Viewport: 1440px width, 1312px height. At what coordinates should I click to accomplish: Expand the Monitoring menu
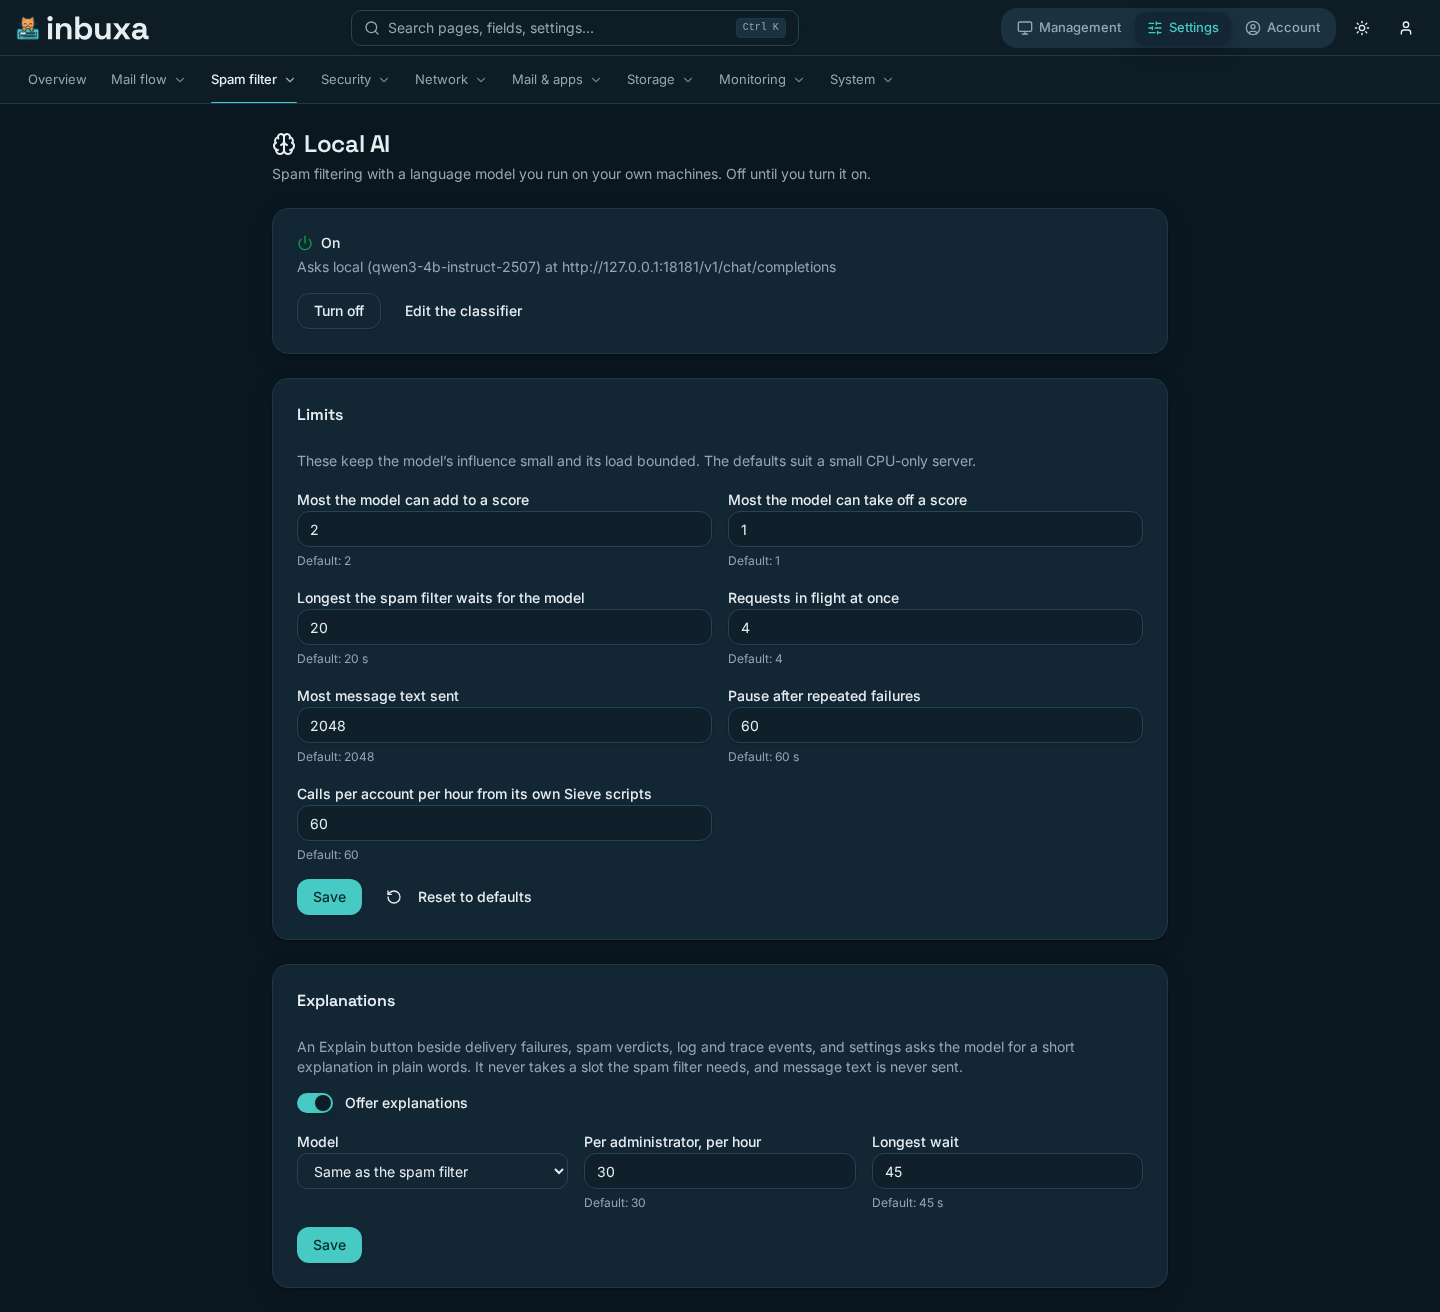(x=762, y=80)
